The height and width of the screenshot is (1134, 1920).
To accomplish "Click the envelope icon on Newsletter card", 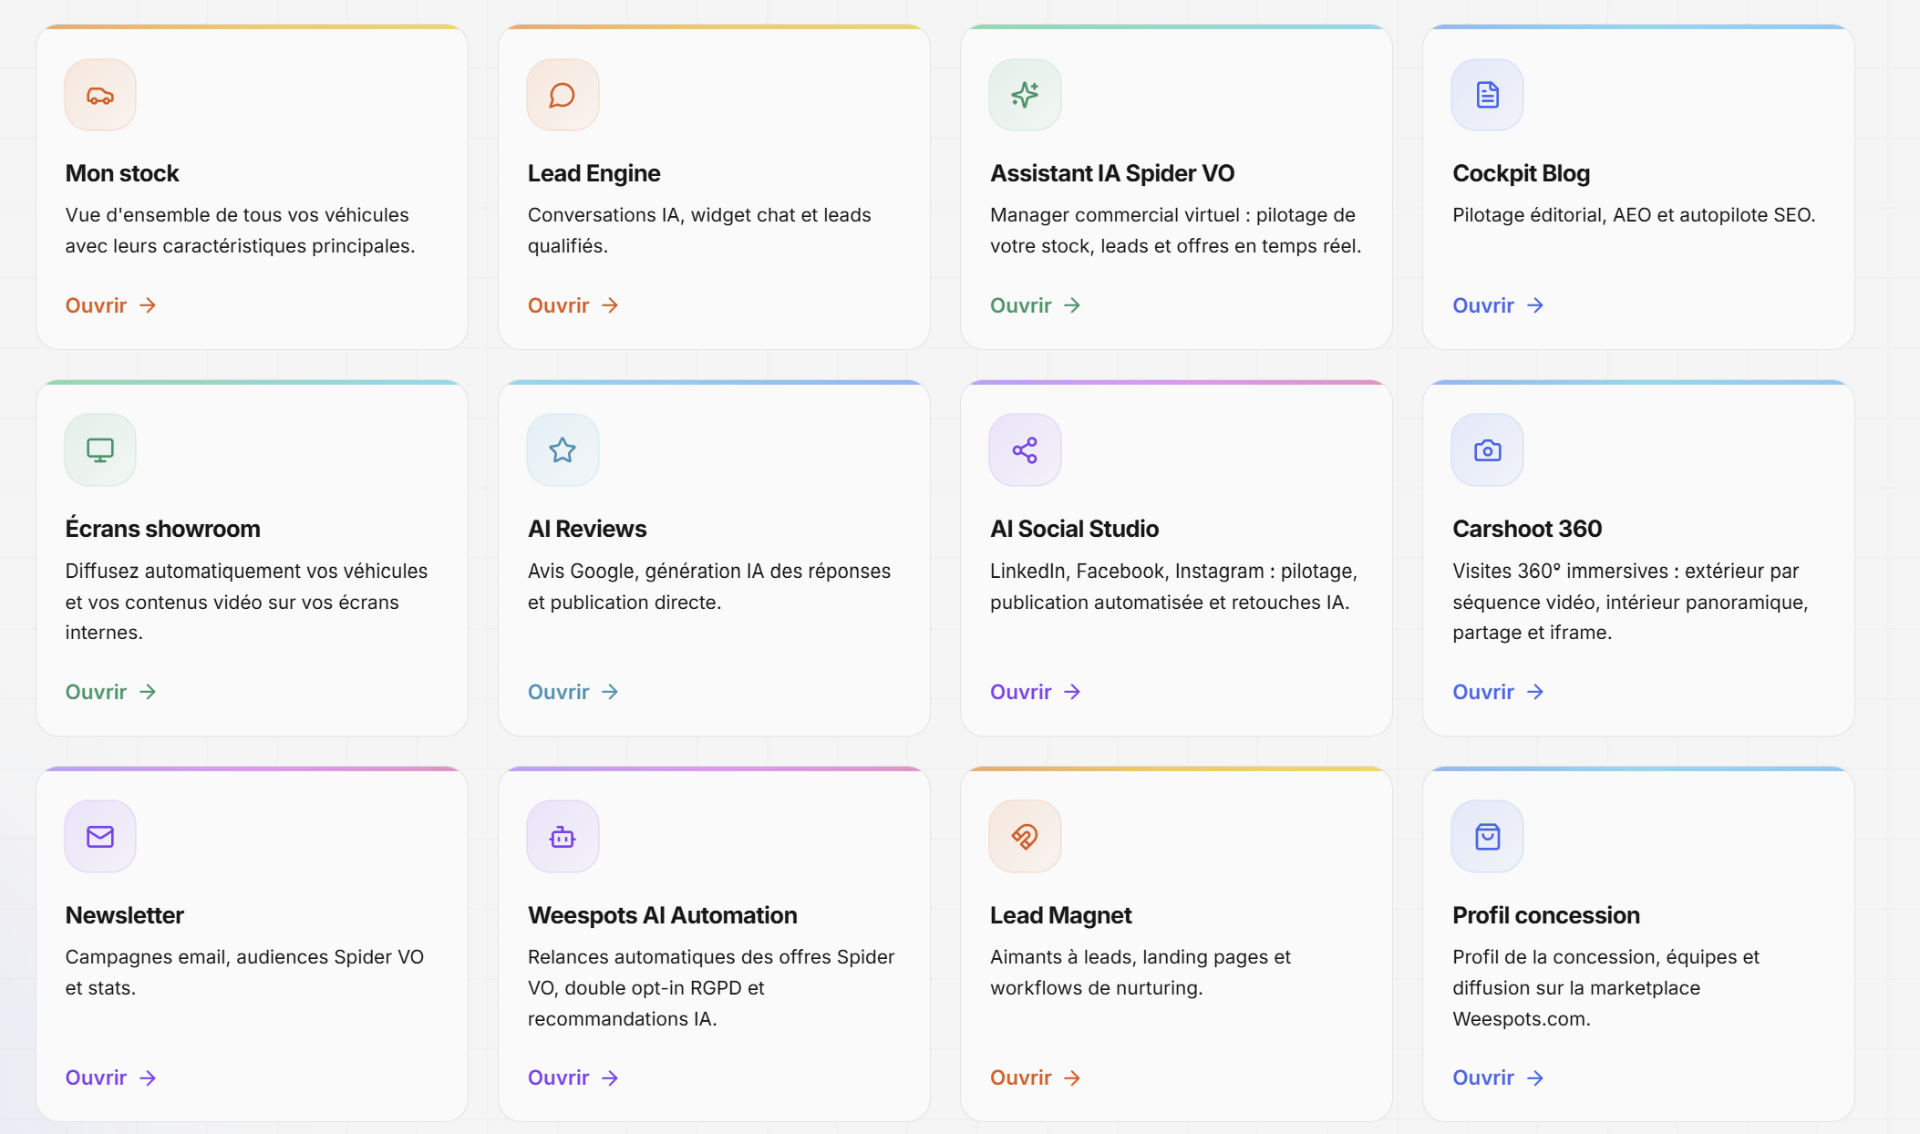I will click(x=100, y=836).
